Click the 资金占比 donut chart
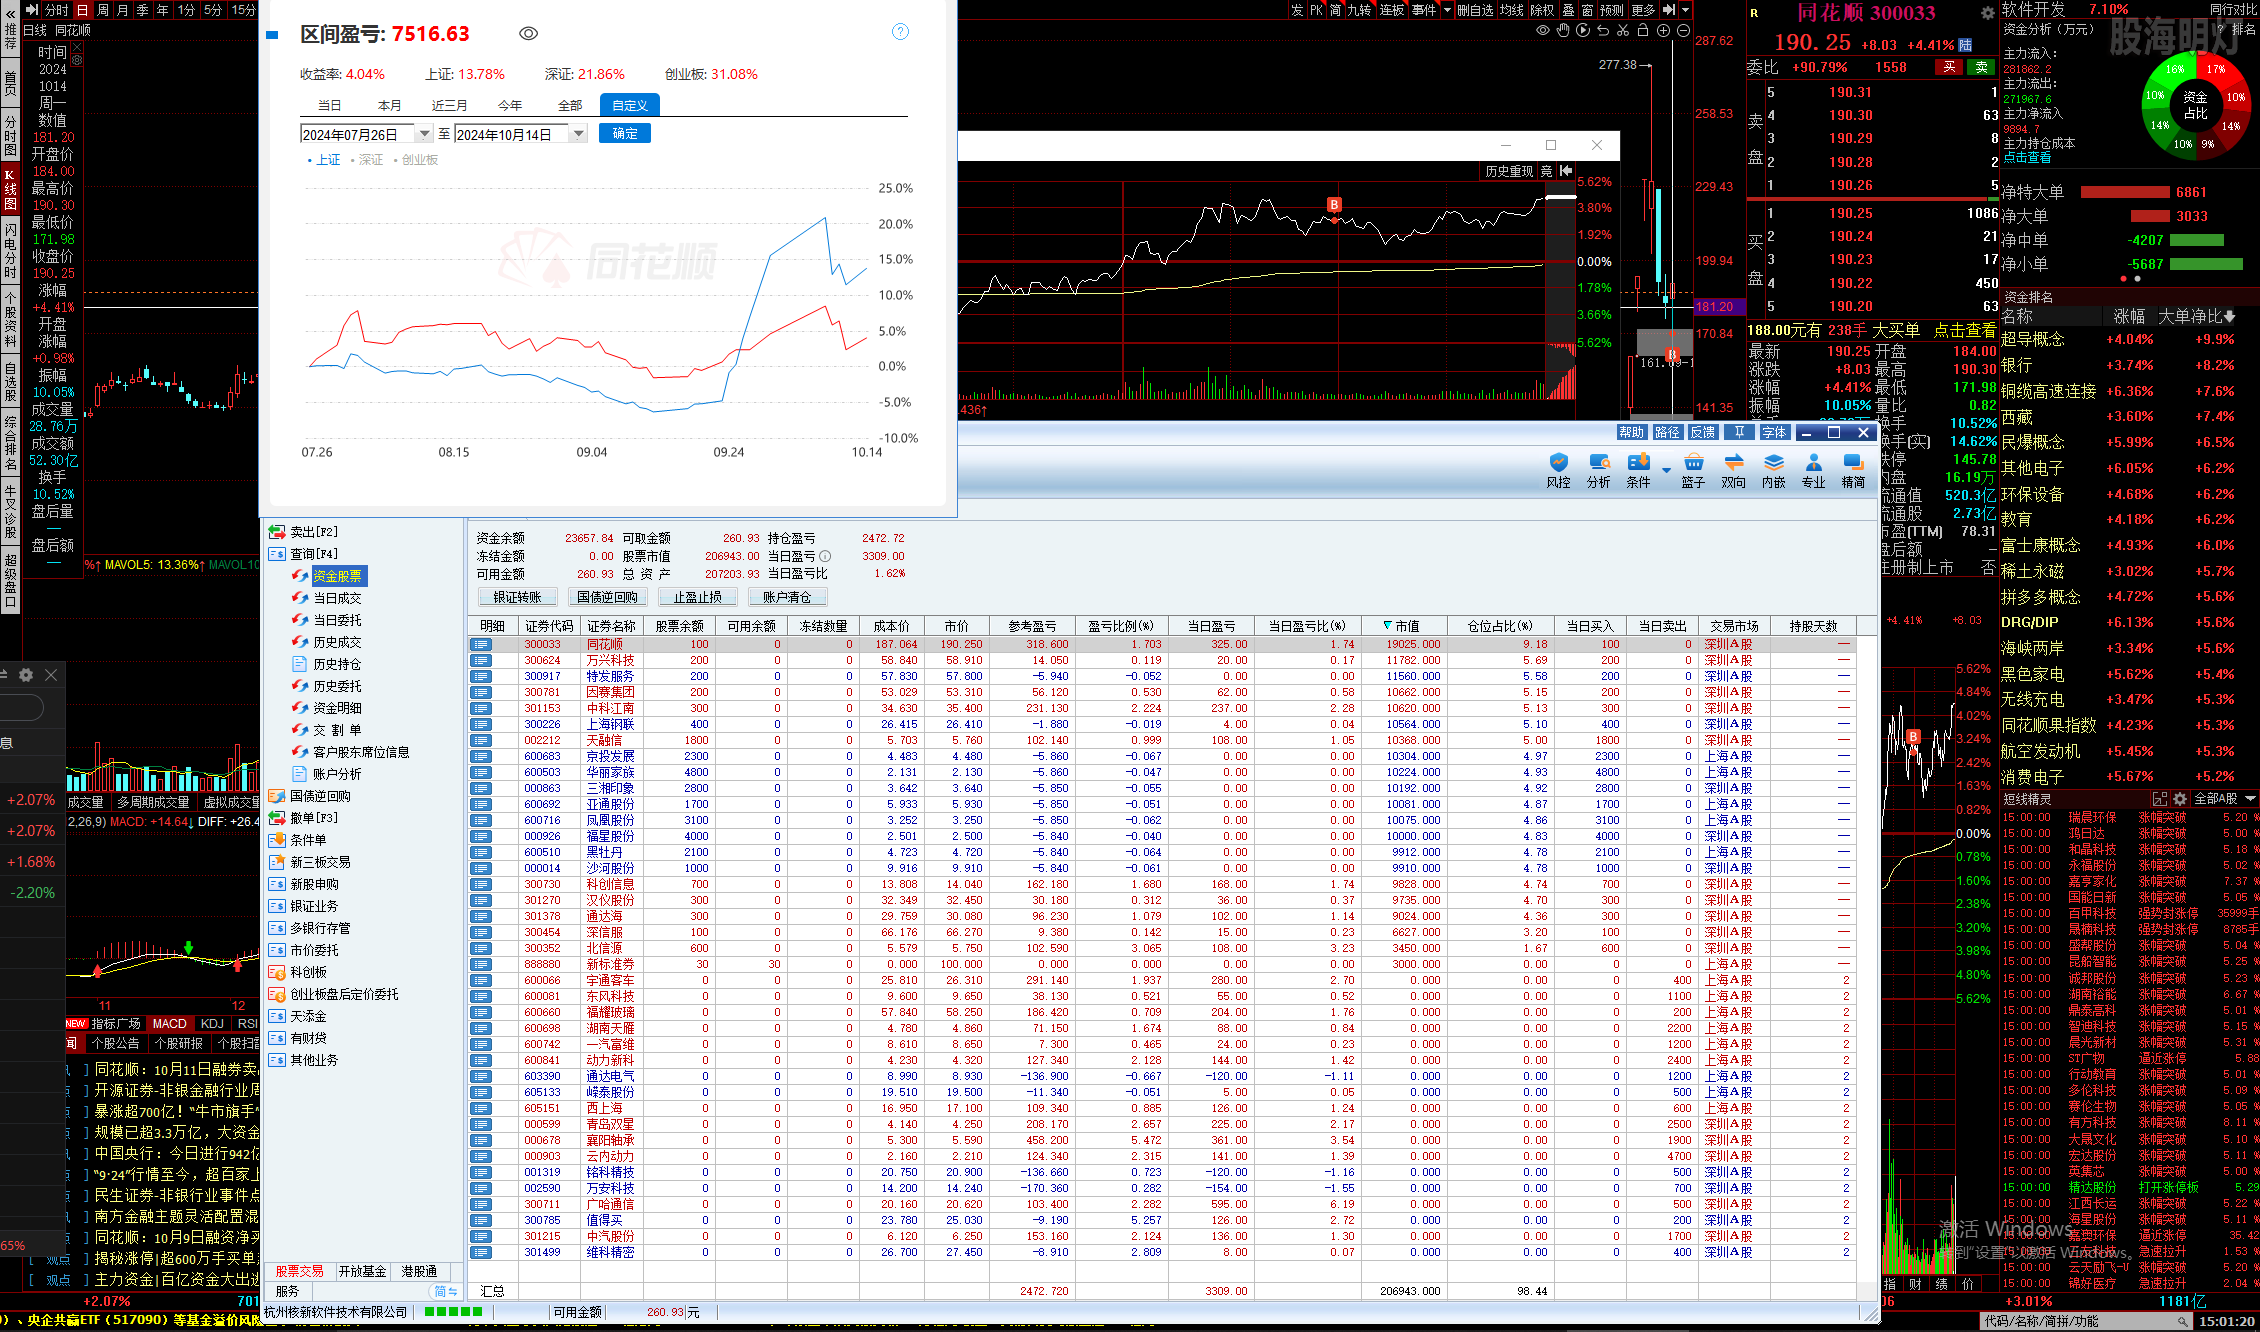The height and width of the screenshot is (1332, 2260). coord(2195,105)
